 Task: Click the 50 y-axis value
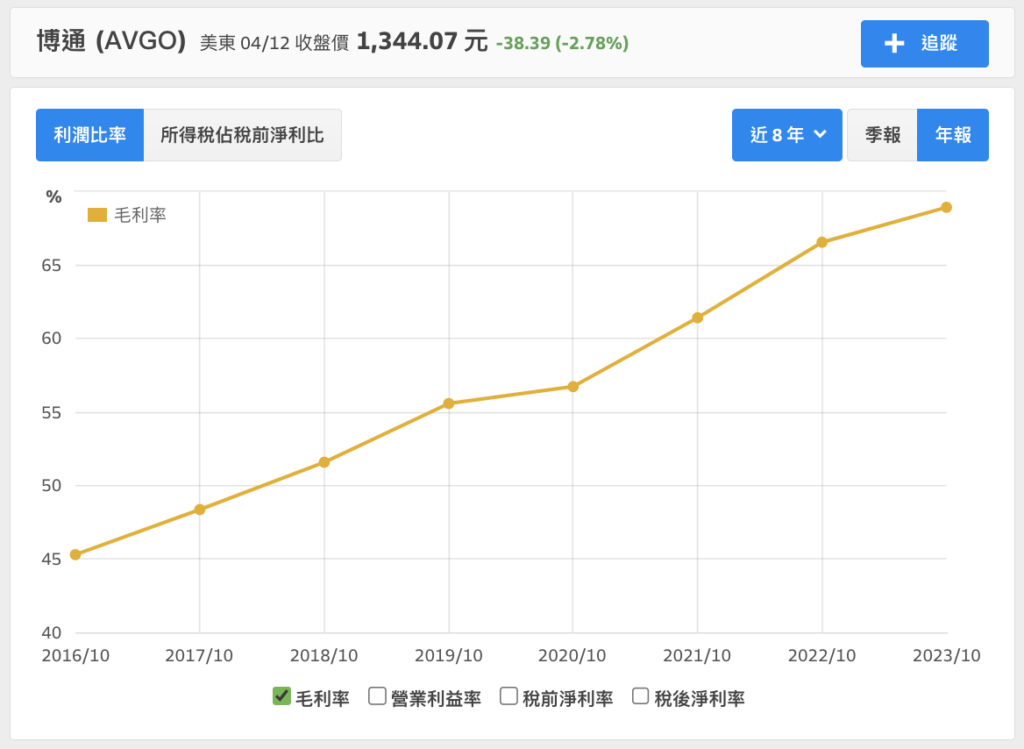click(52, 486)
